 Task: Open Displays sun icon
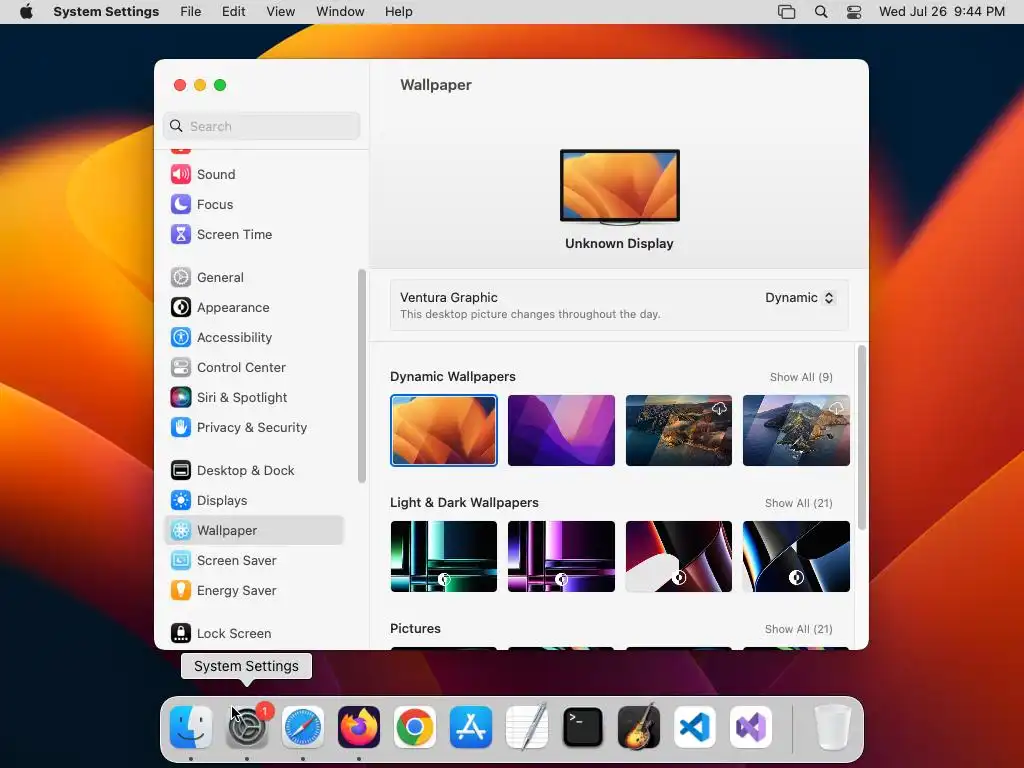tap(181, 501)
